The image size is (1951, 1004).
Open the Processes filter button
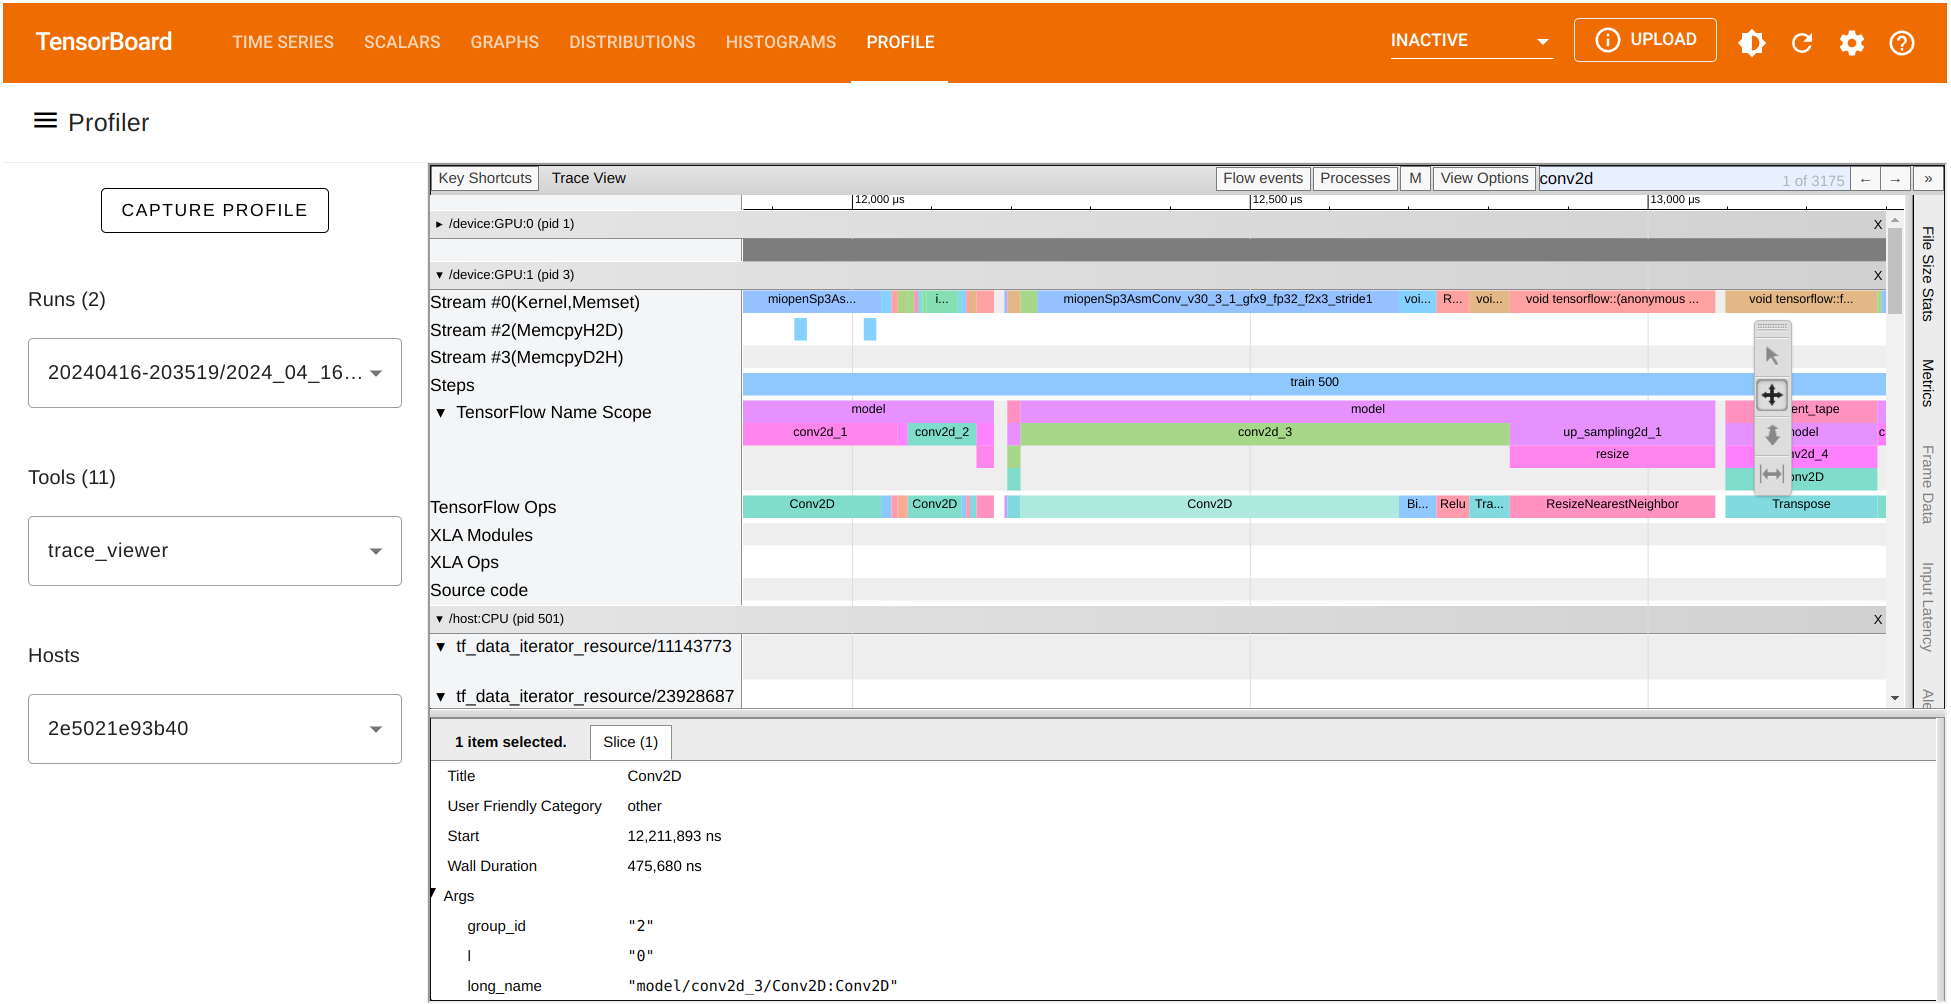[x=1355, y=178]
